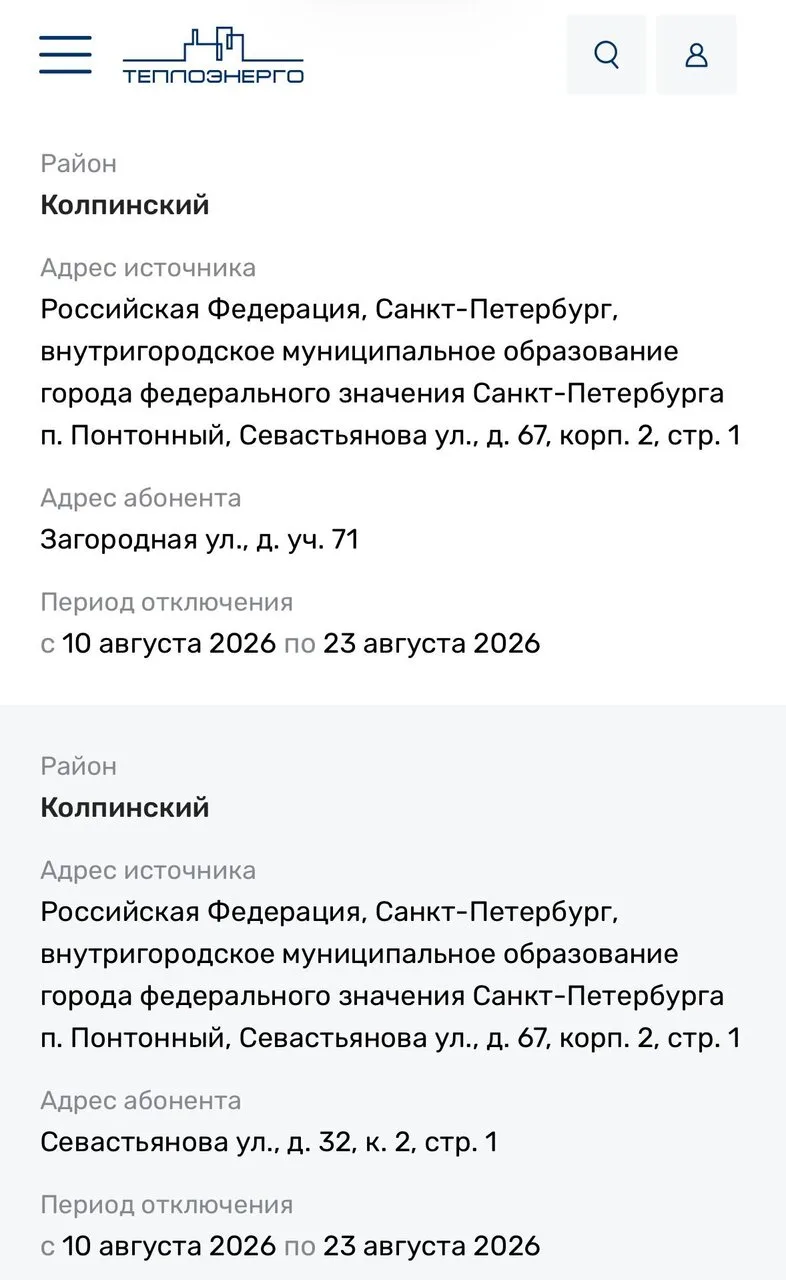Screen dimensions: 786x1280
Task: Open the hamburger navigation menu
Action: pos(66,55)
